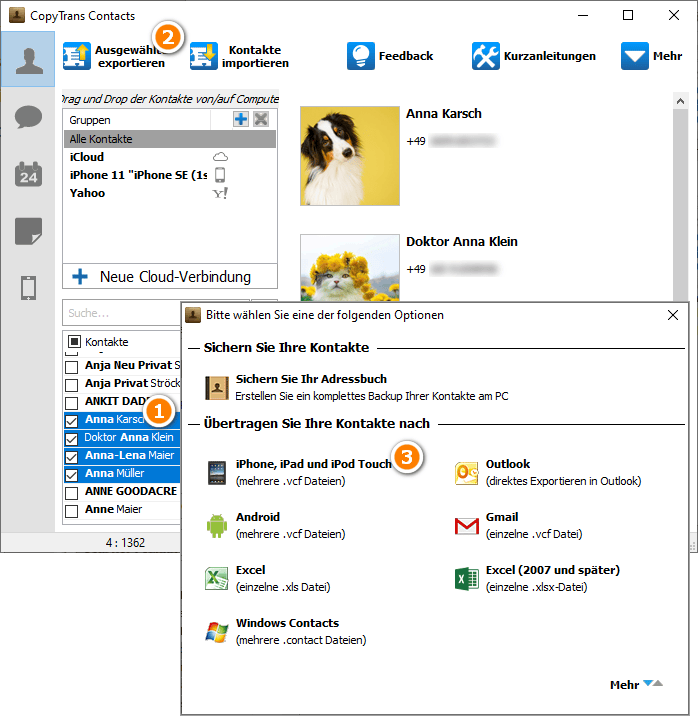698x721 pixels.
Task: Click Anna Karsch dog photo thumbnail
Action: point(350,156)
